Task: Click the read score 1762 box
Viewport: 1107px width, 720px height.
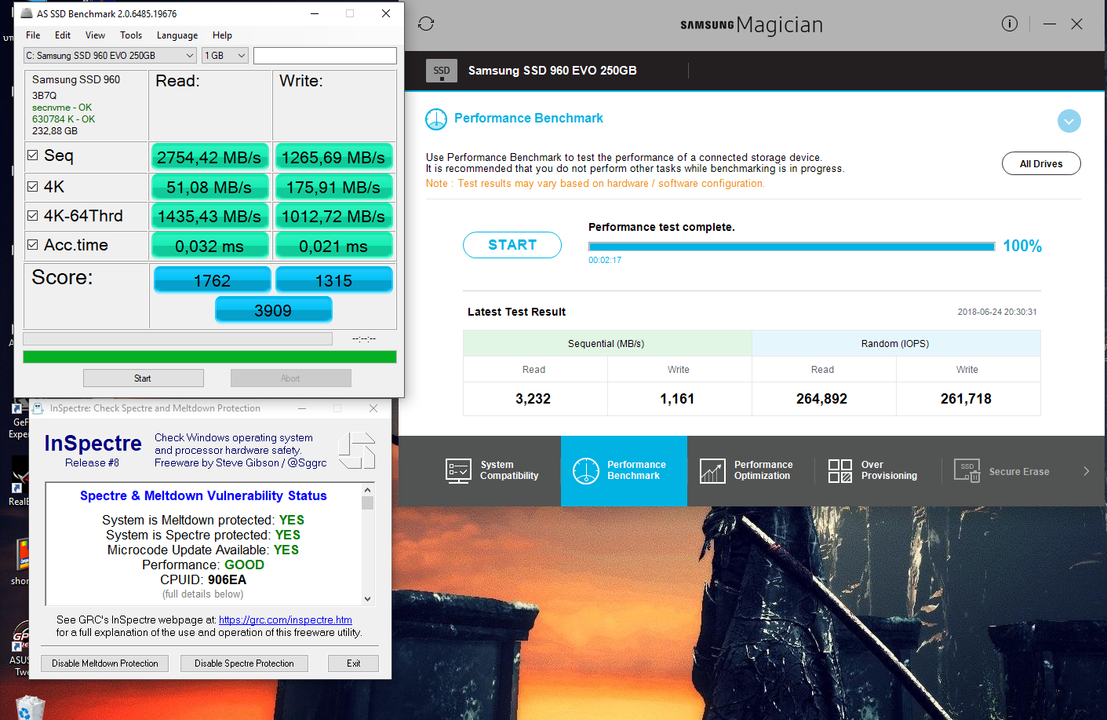Action: click(x=212, y=280)
